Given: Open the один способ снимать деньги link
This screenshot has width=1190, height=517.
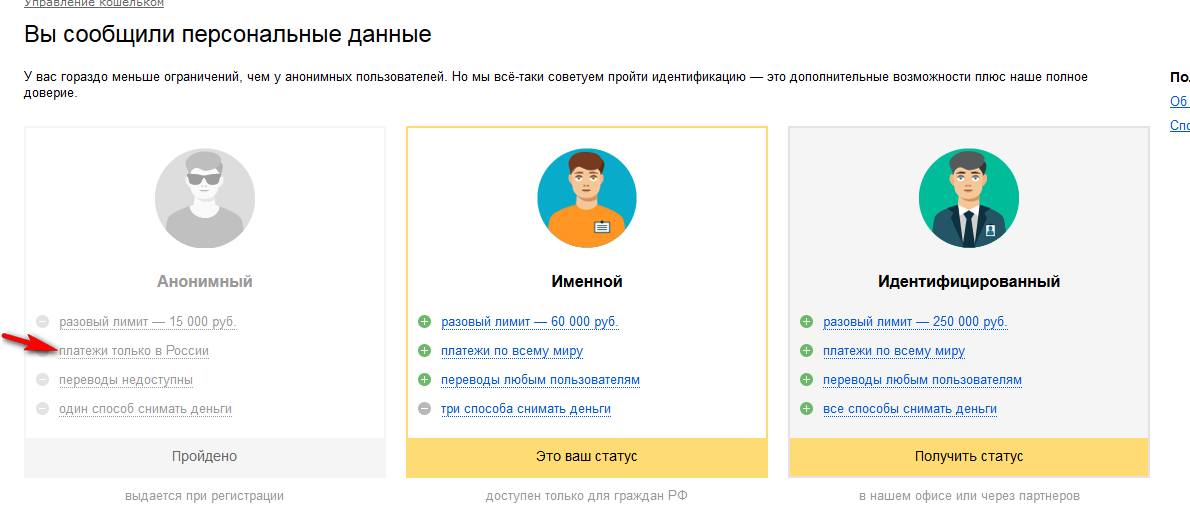Looking at the screenshot, I should [x=145, y=409].
